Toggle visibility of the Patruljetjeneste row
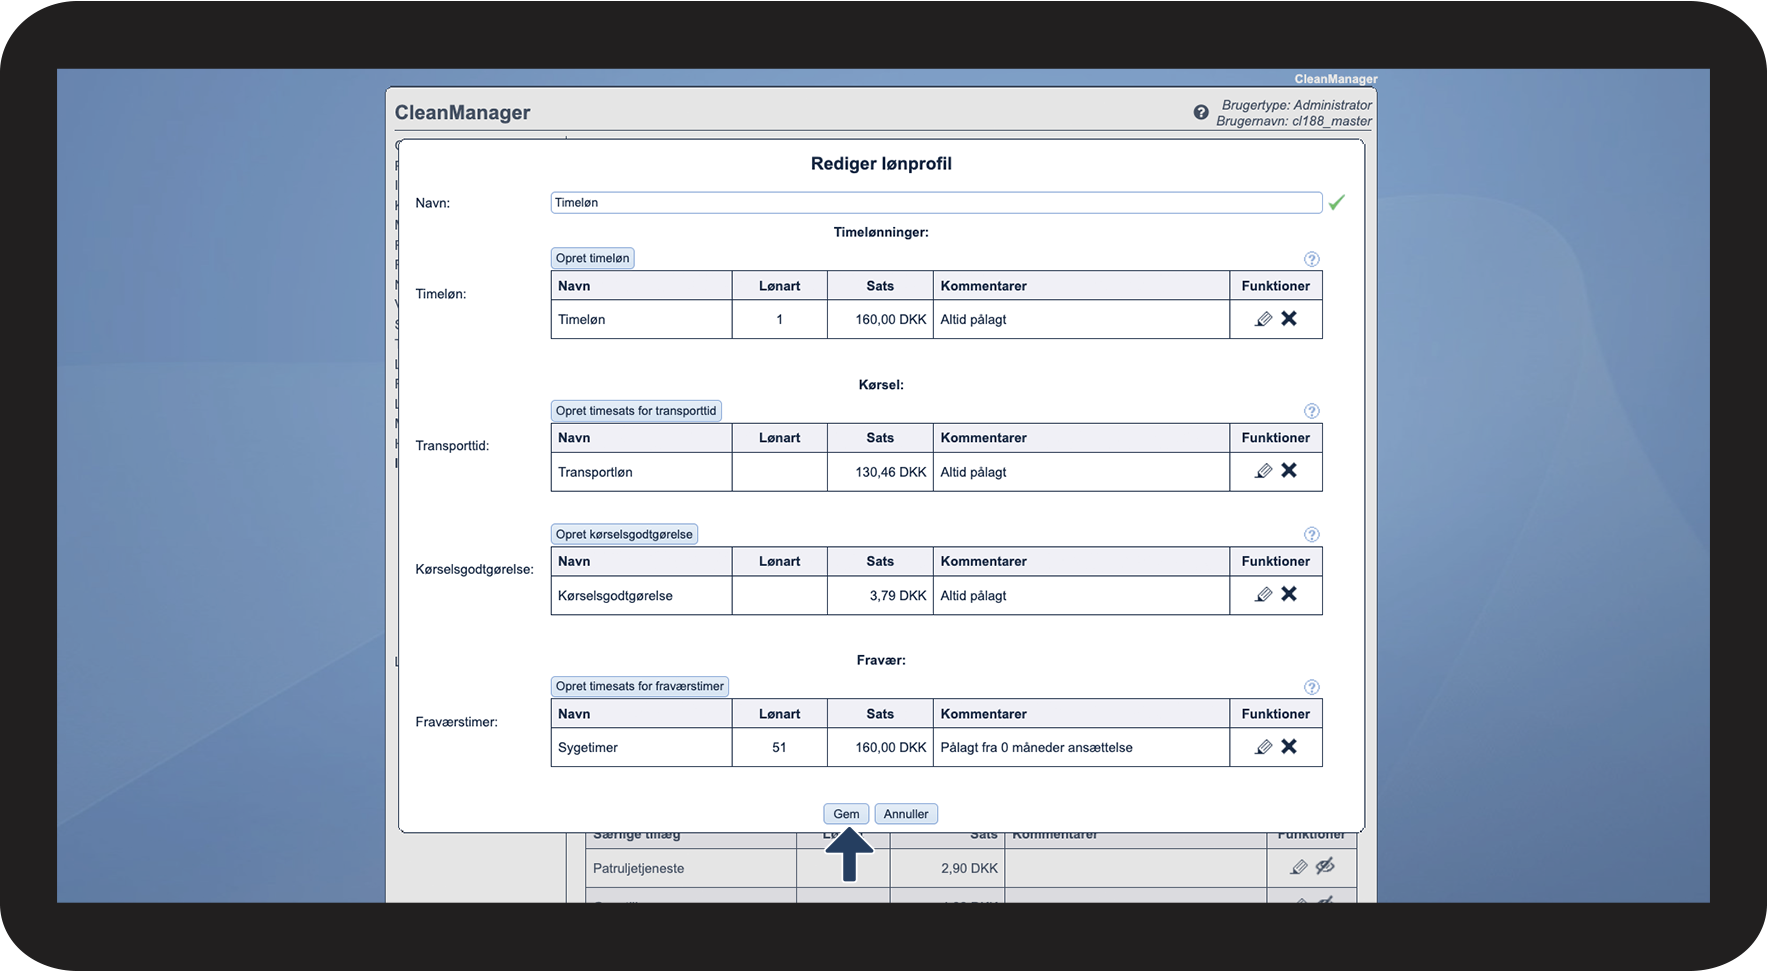 pyautogui.click(x=1325, y=866)
